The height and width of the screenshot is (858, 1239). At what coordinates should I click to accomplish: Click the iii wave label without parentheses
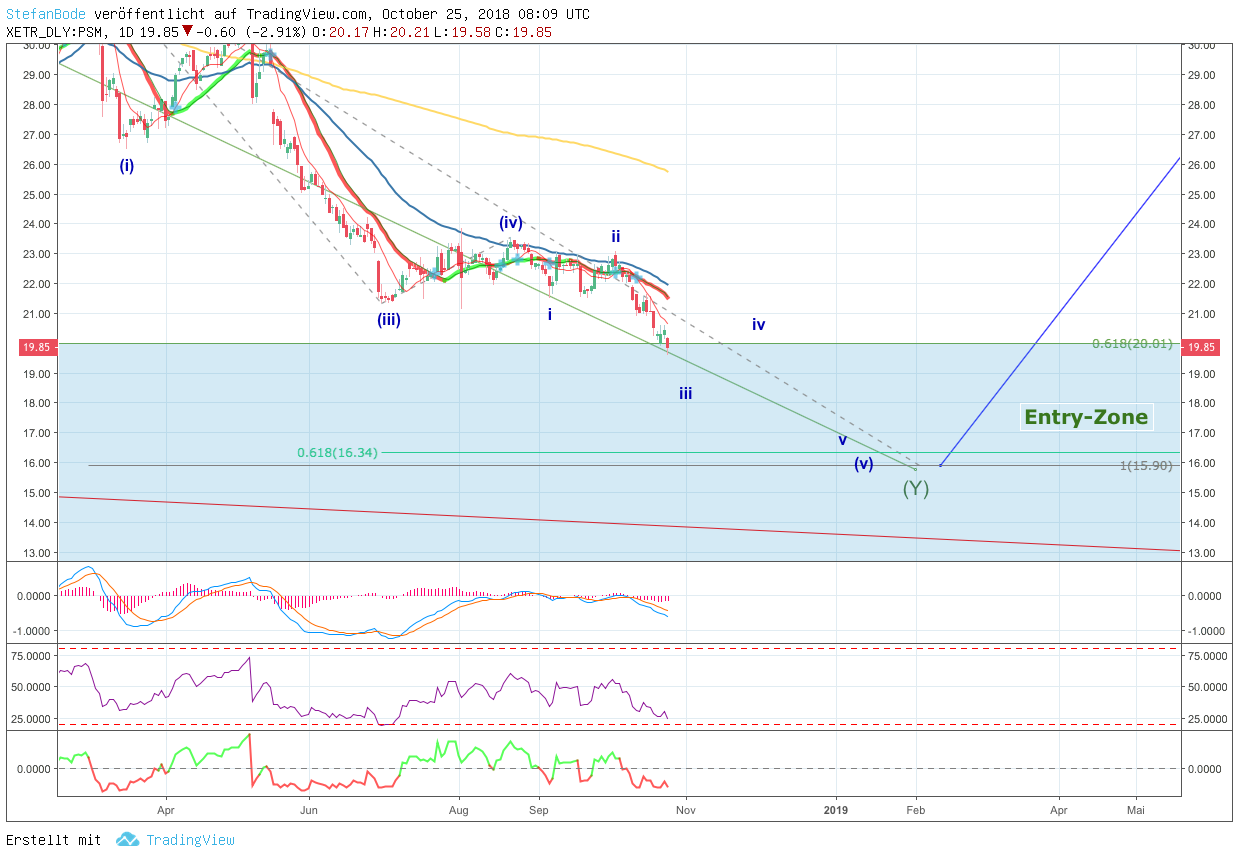click(x=685, y=394)
